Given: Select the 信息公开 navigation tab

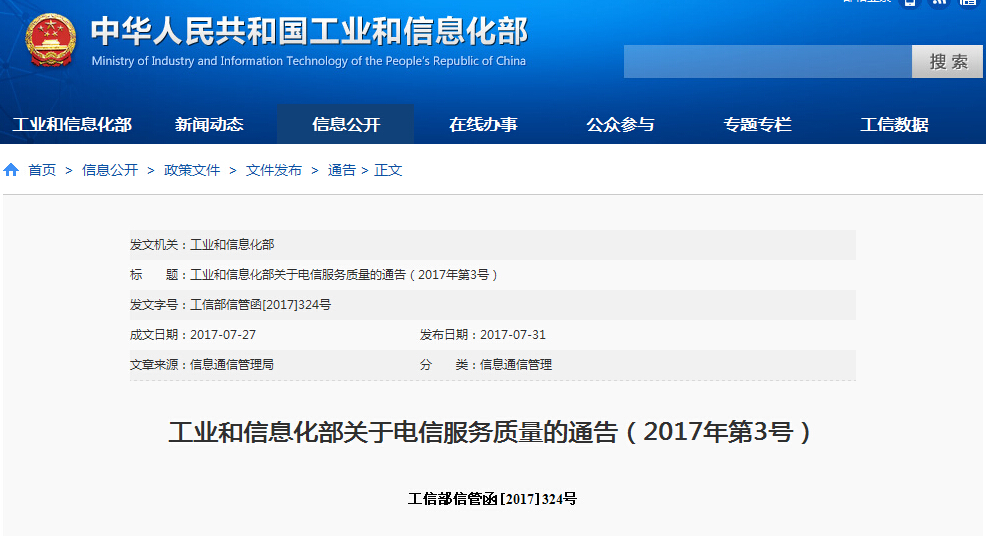Looking at the screenshot, I should (346, 125).
